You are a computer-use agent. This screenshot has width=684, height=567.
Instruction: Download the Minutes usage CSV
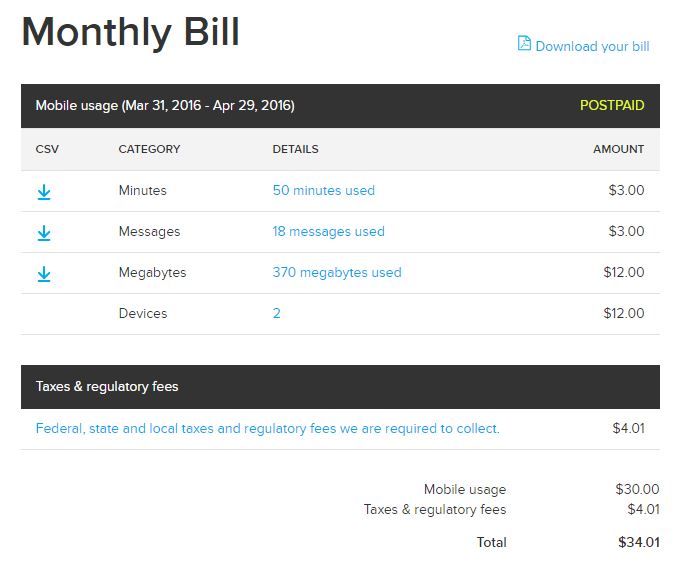pos(44,191)
